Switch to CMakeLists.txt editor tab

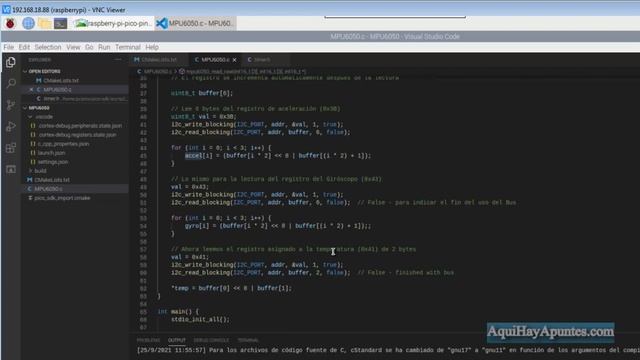coord(159,60)
